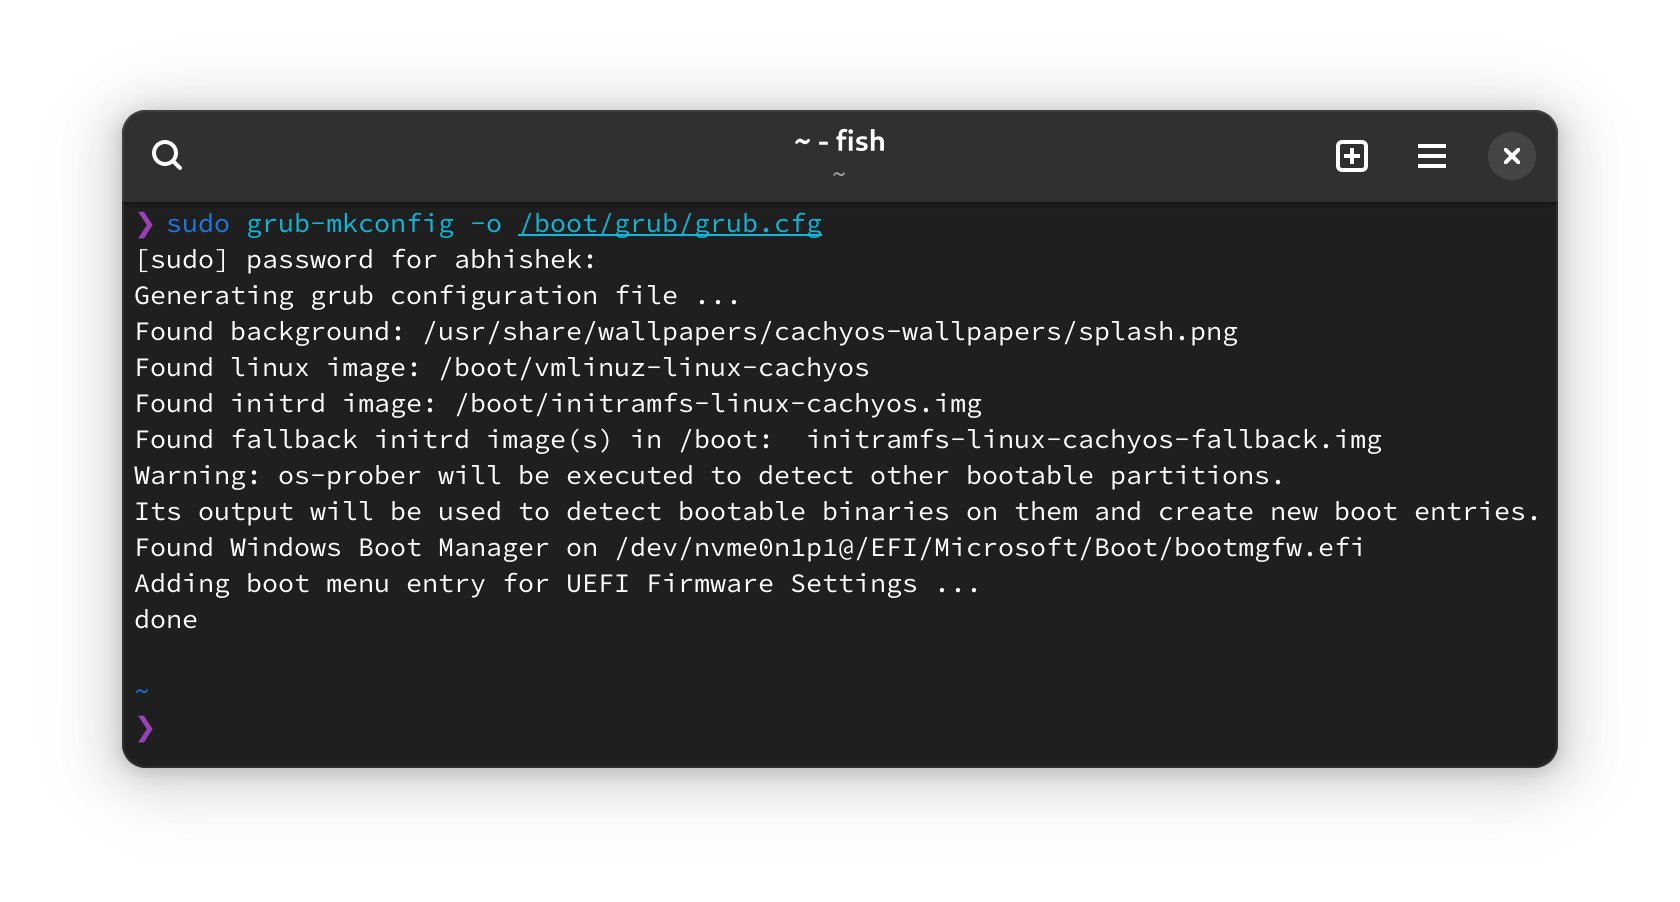Viewport: 1680px width, 902px height.
Task: Click the blue tilde above the prompt
Action: coord(141,690)
